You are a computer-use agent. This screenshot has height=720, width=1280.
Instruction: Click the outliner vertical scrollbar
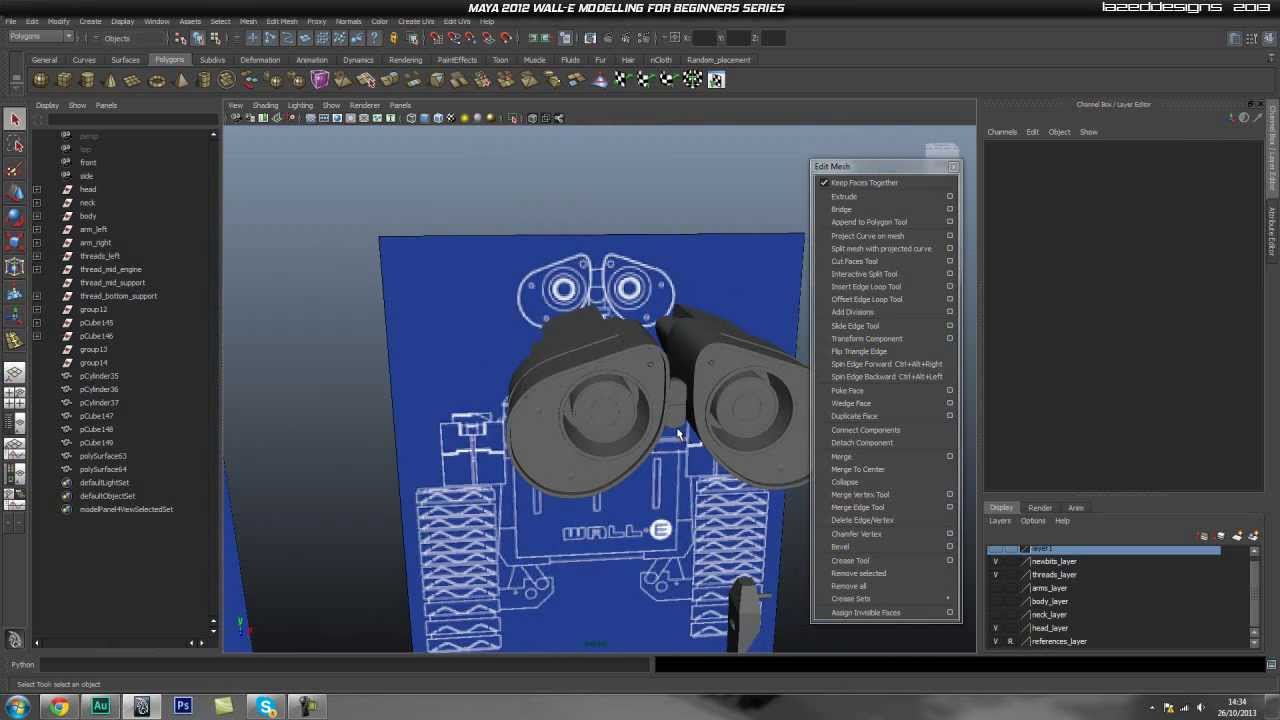213,380
